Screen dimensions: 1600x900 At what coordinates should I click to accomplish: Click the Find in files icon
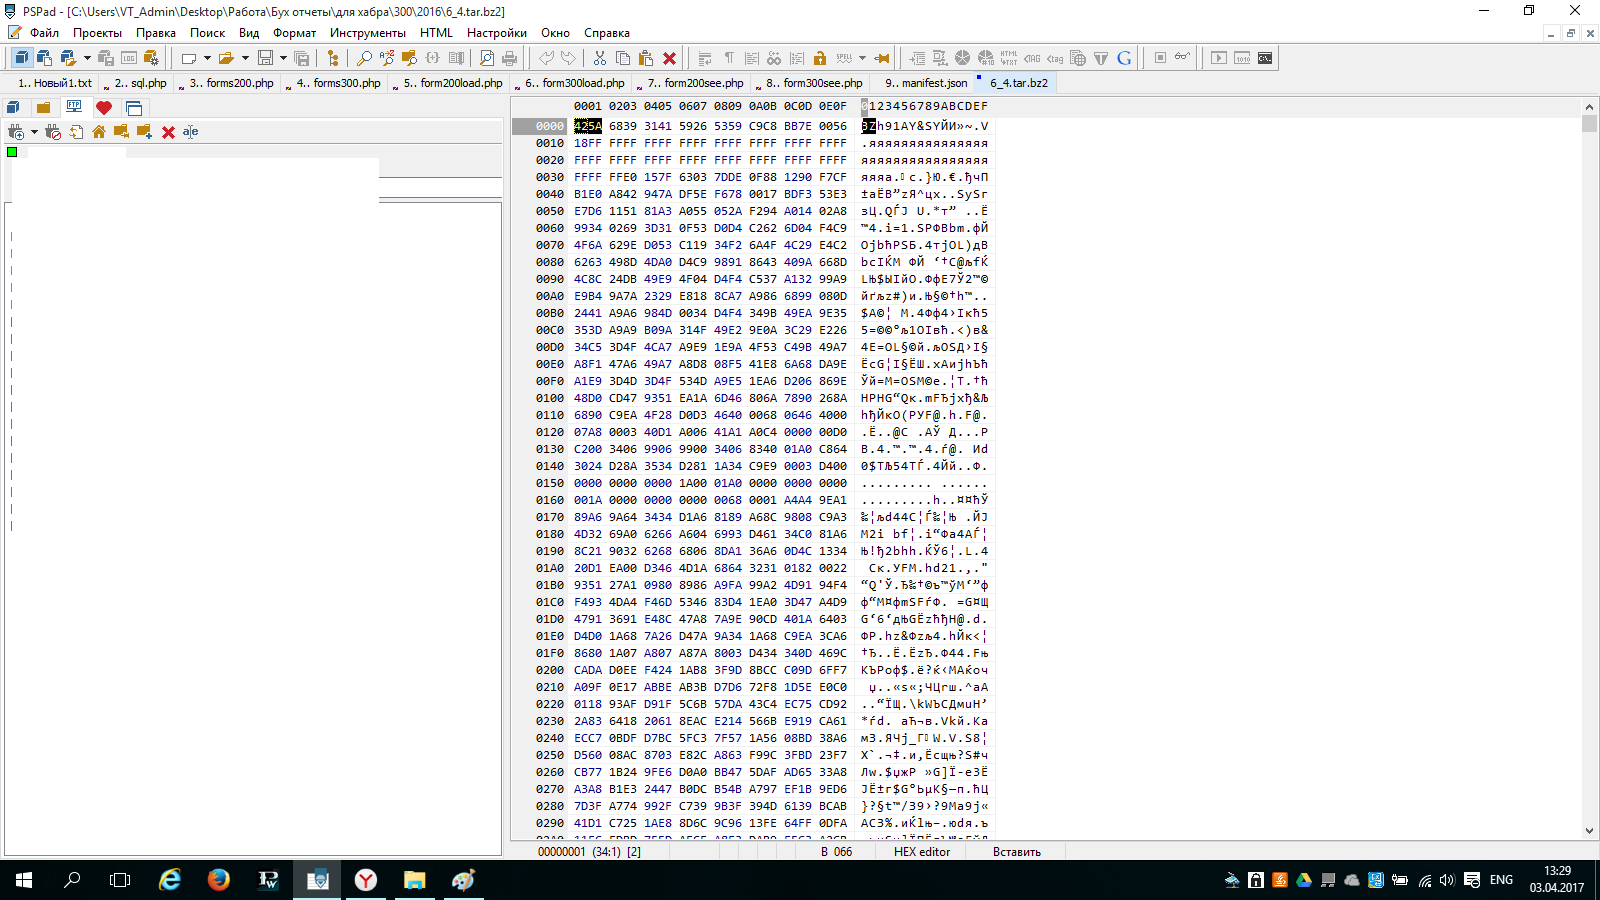(409, 58)
